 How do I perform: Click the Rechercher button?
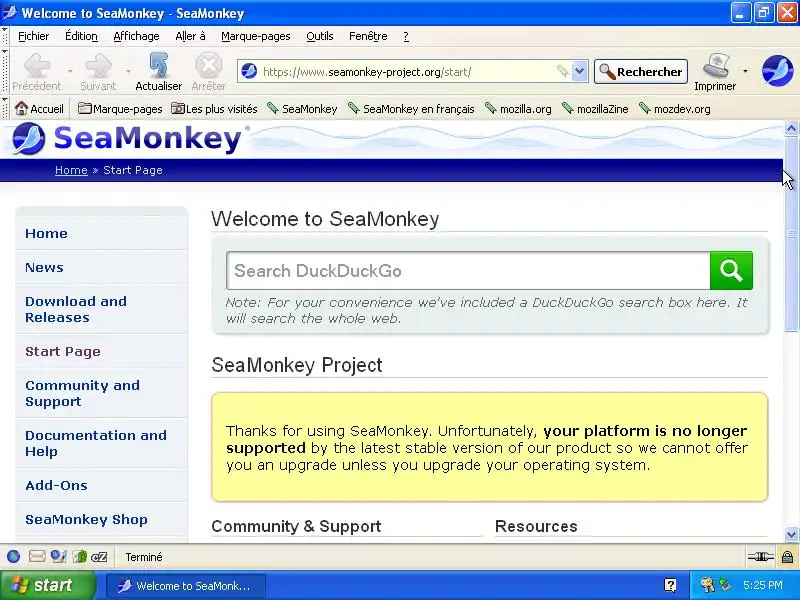pyautogui.click(x=641, y=71)
